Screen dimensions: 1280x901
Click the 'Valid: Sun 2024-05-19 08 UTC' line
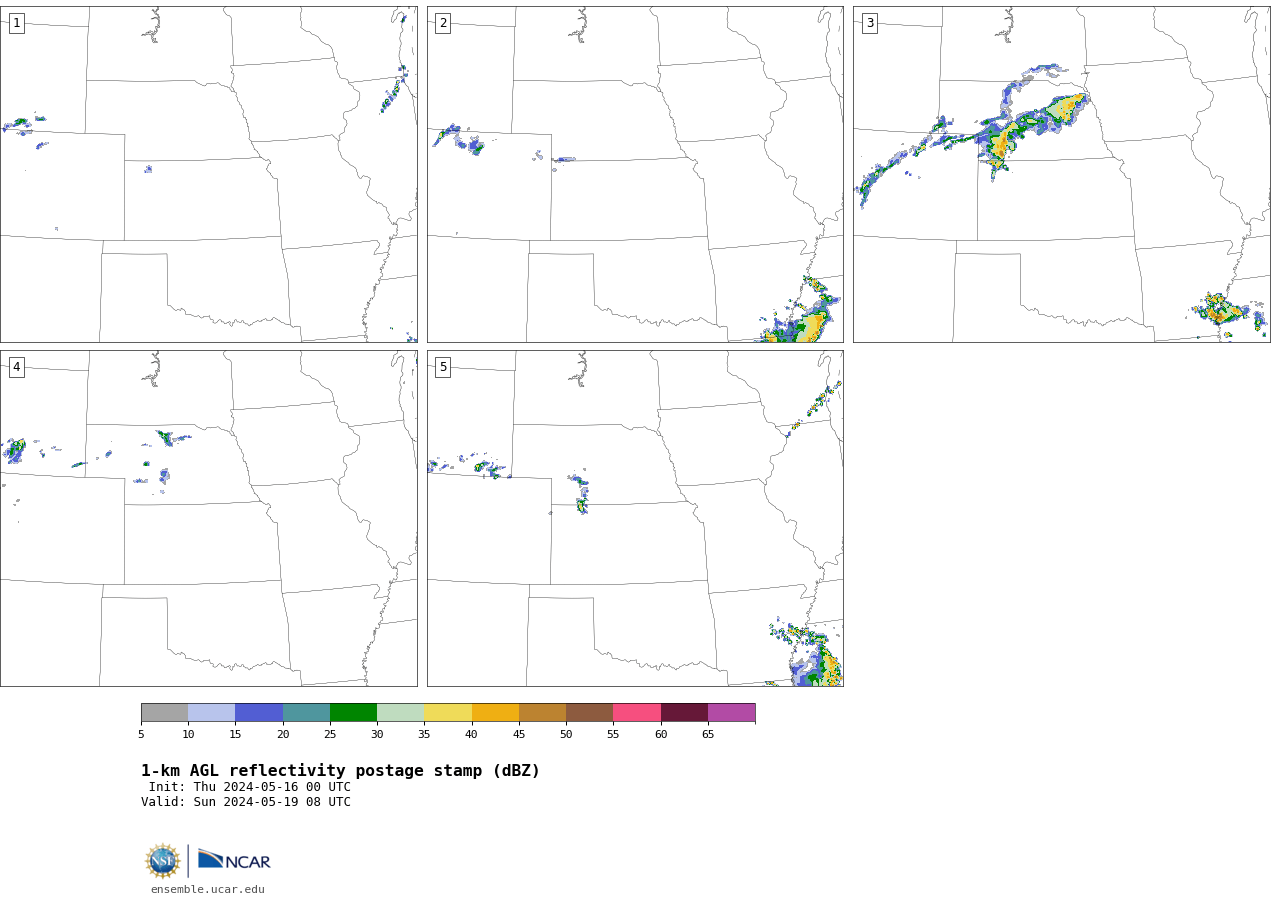(246, 802)
